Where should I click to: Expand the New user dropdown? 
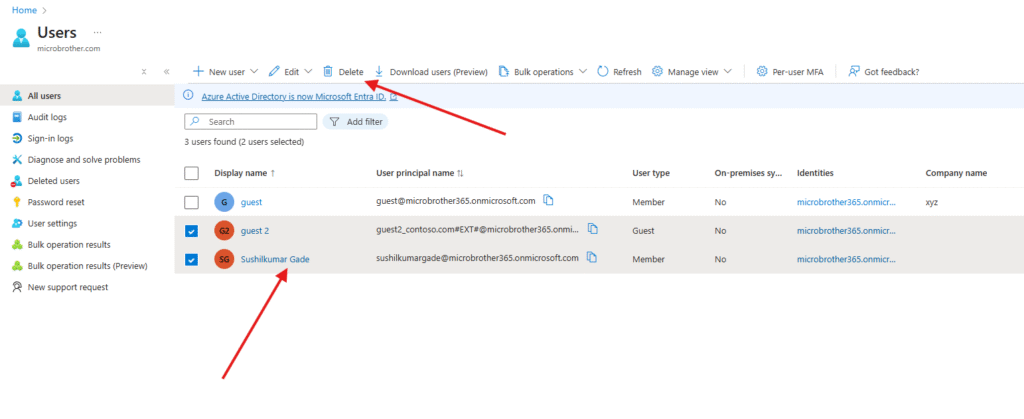click(x=253, y=72)
